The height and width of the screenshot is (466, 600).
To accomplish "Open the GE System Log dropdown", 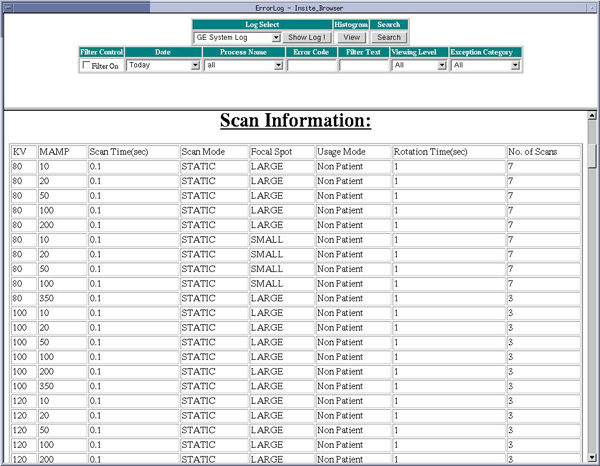I will [237, 37].
